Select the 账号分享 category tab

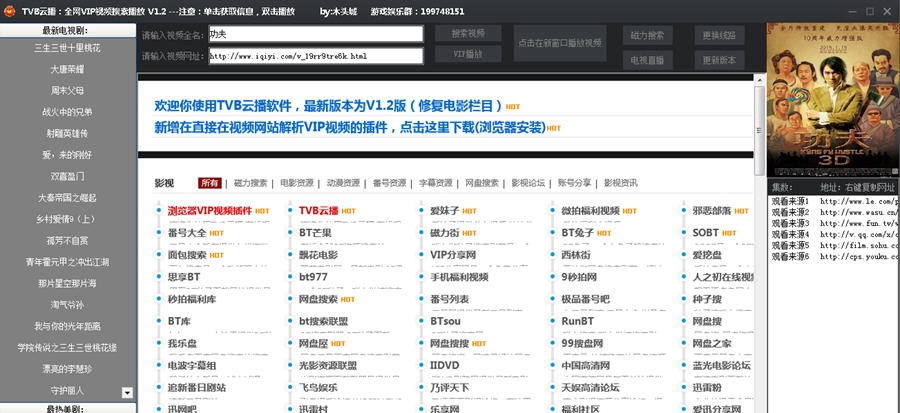(575, 183)
